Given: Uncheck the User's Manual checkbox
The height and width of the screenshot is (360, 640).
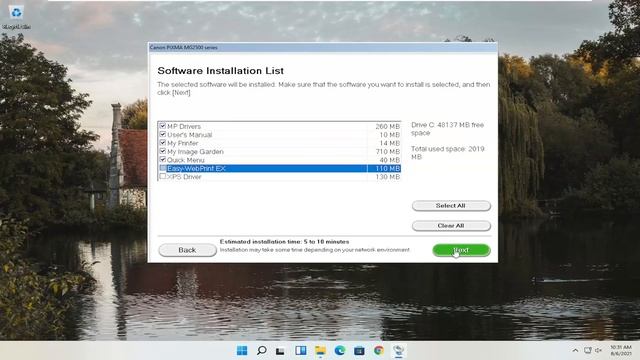Looking at the screenshot, I should pyautogui.click(x=162, y=134).
